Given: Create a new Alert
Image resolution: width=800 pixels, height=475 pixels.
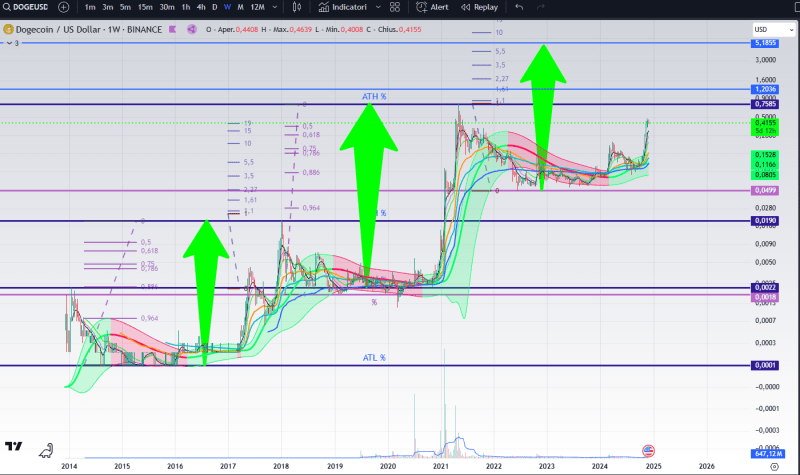Looking at the screenshot, I should pos(433,7).
